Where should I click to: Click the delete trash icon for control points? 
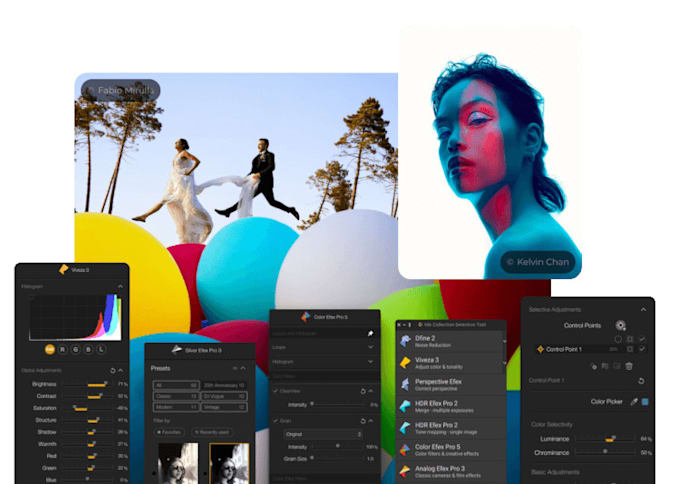[629, 366]
